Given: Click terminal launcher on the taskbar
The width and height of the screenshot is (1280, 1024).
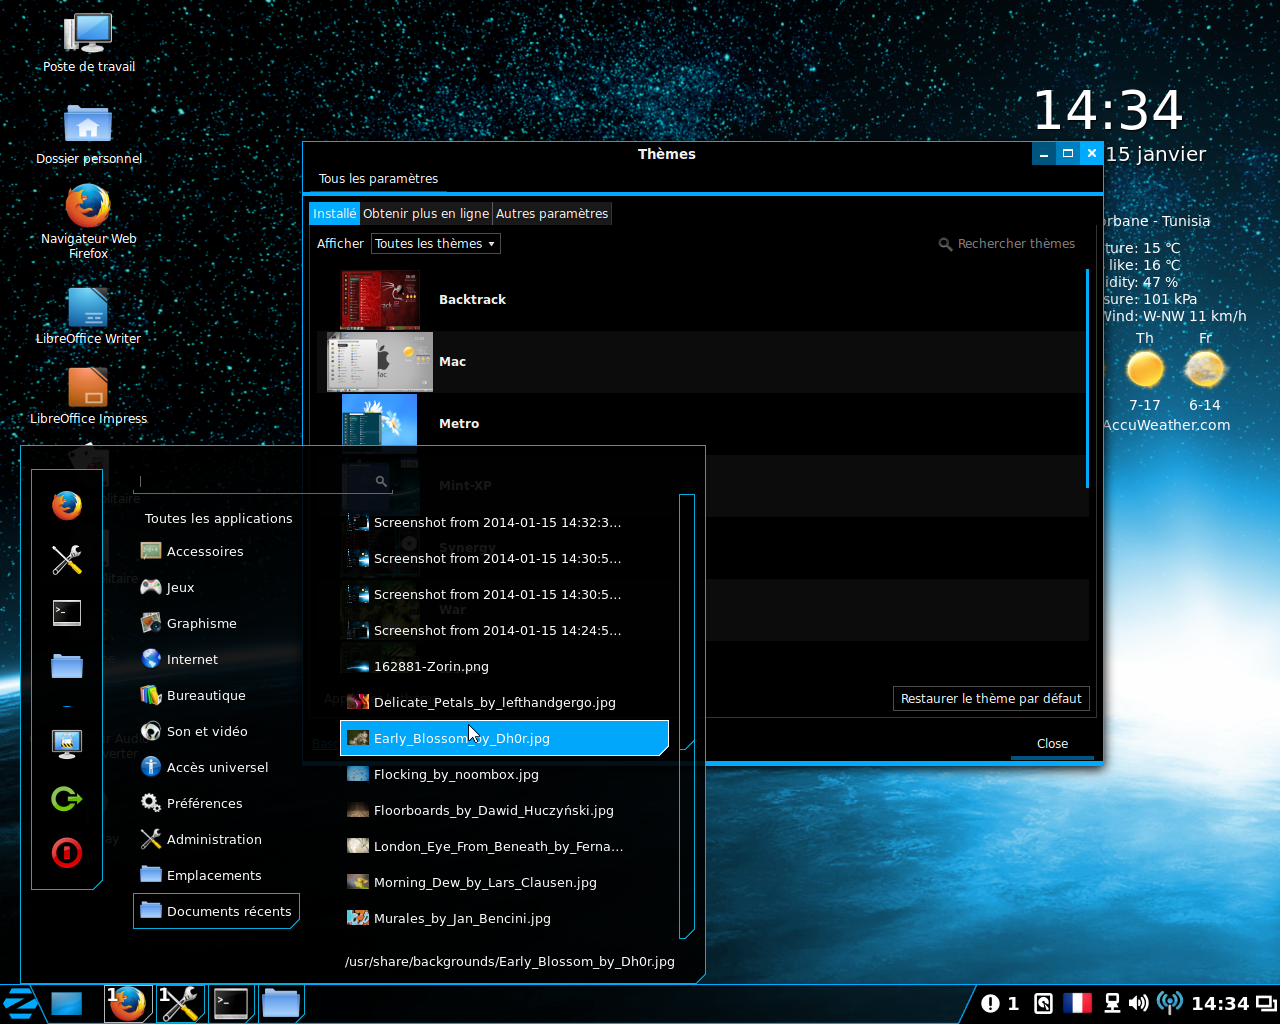Looking at the screenshot, I should click(231, 1004).
